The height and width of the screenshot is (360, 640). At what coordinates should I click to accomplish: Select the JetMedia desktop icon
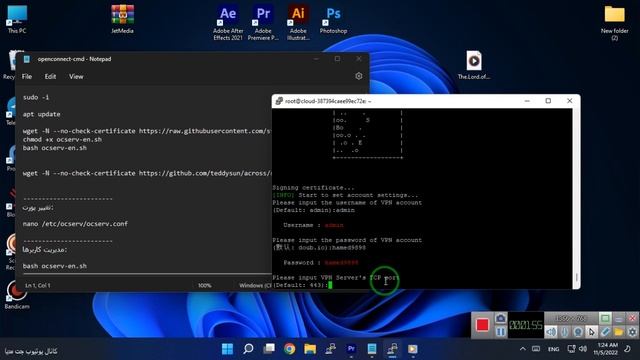122,20
